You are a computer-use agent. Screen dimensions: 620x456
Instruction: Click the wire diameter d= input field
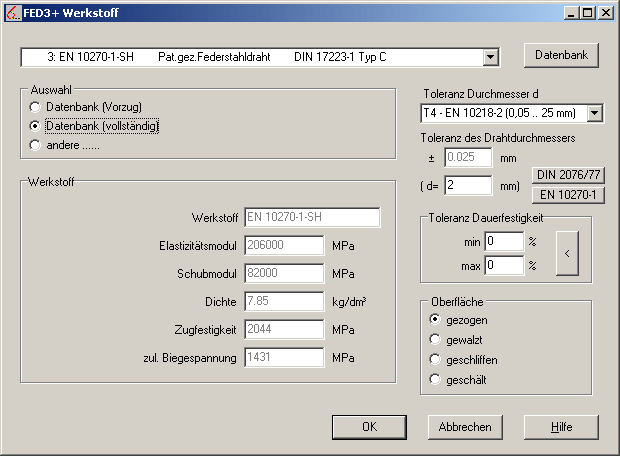click(x=468, y=185)
